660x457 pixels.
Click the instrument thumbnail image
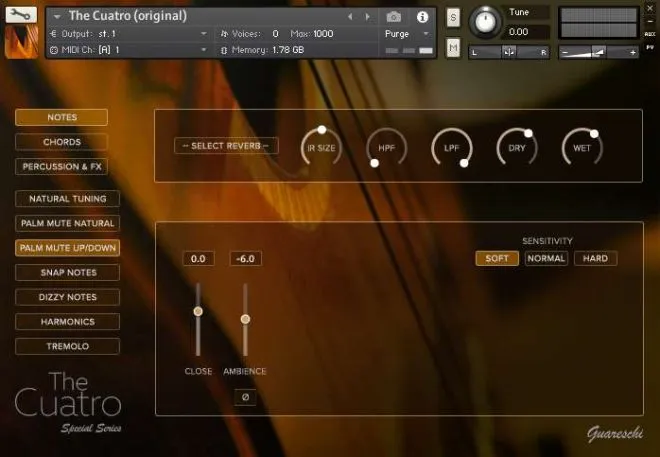tap(21, 42)
